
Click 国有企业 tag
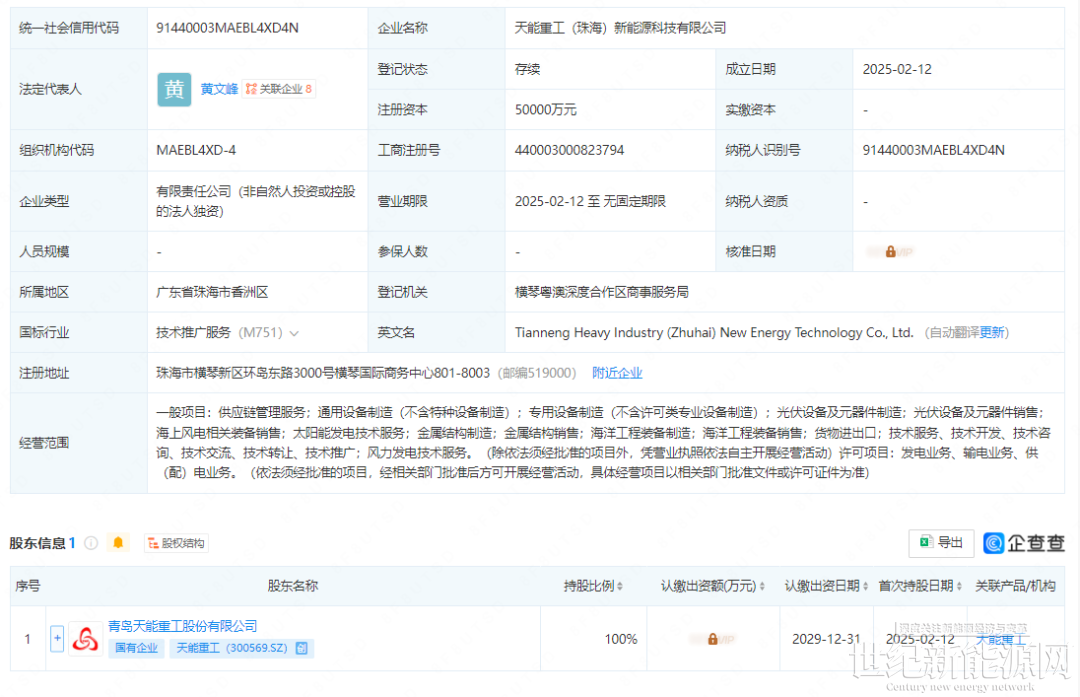[x=136, y=648]
